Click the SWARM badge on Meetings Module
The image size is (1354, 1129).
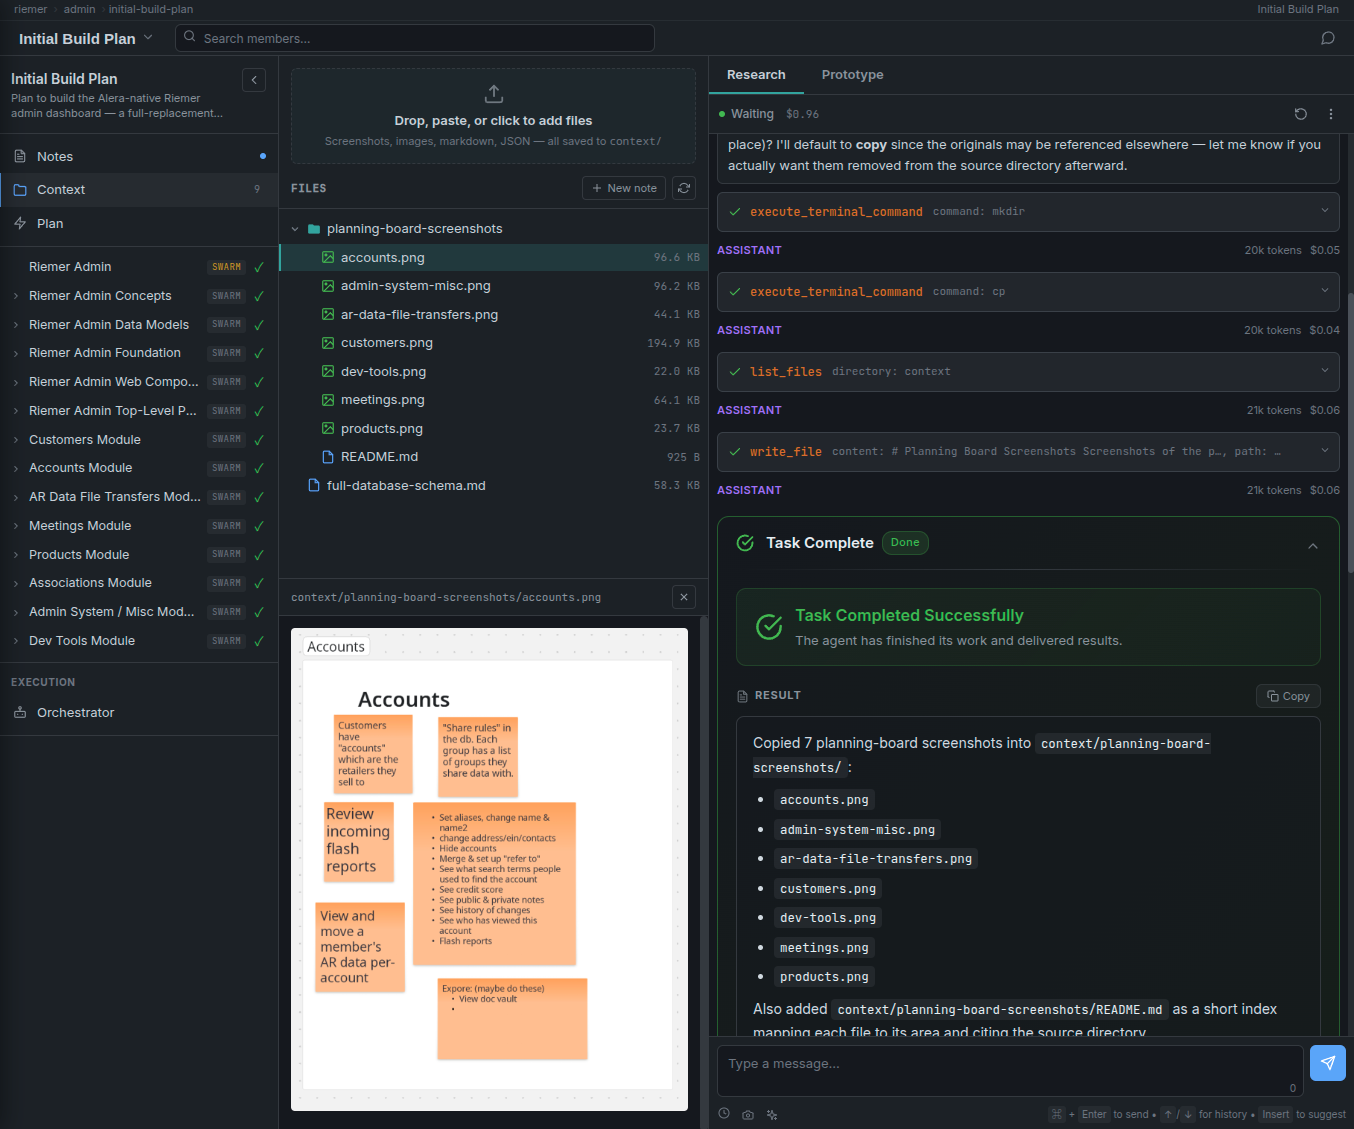(x=227, y=525)
